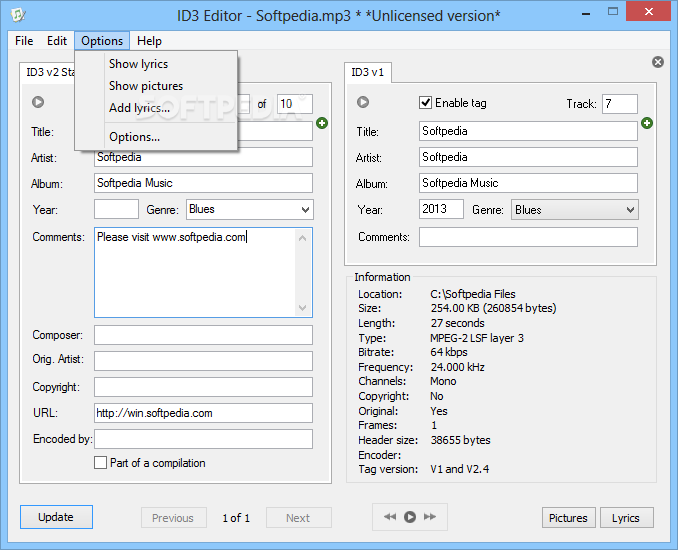This screenshot has width=678, height=550.
Task: Click the 1 of 1 file counter
Action: pyautogui.click(x=236, y=518)
